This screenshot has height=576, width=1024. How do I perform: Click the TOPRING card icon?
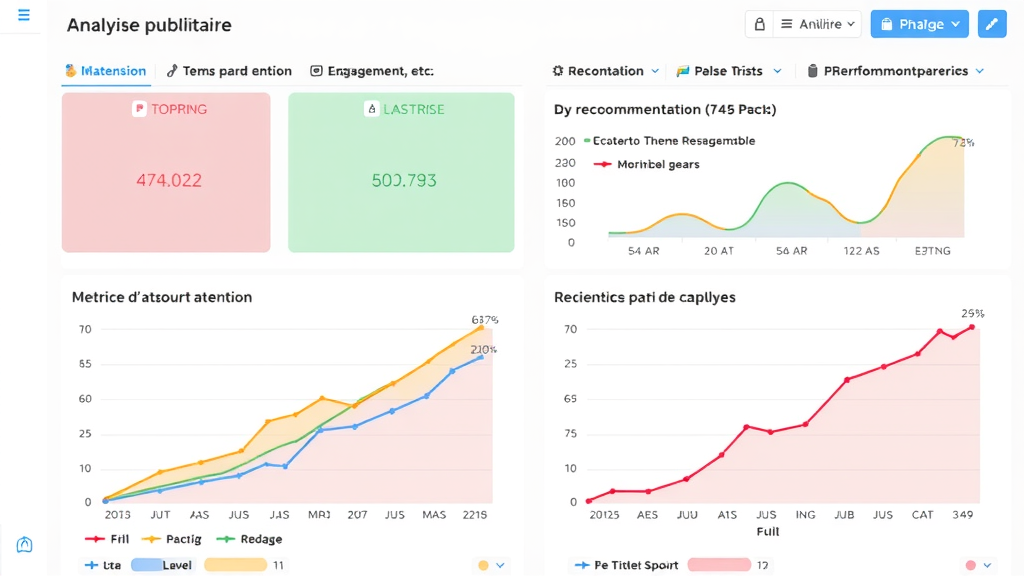point(139,109)
